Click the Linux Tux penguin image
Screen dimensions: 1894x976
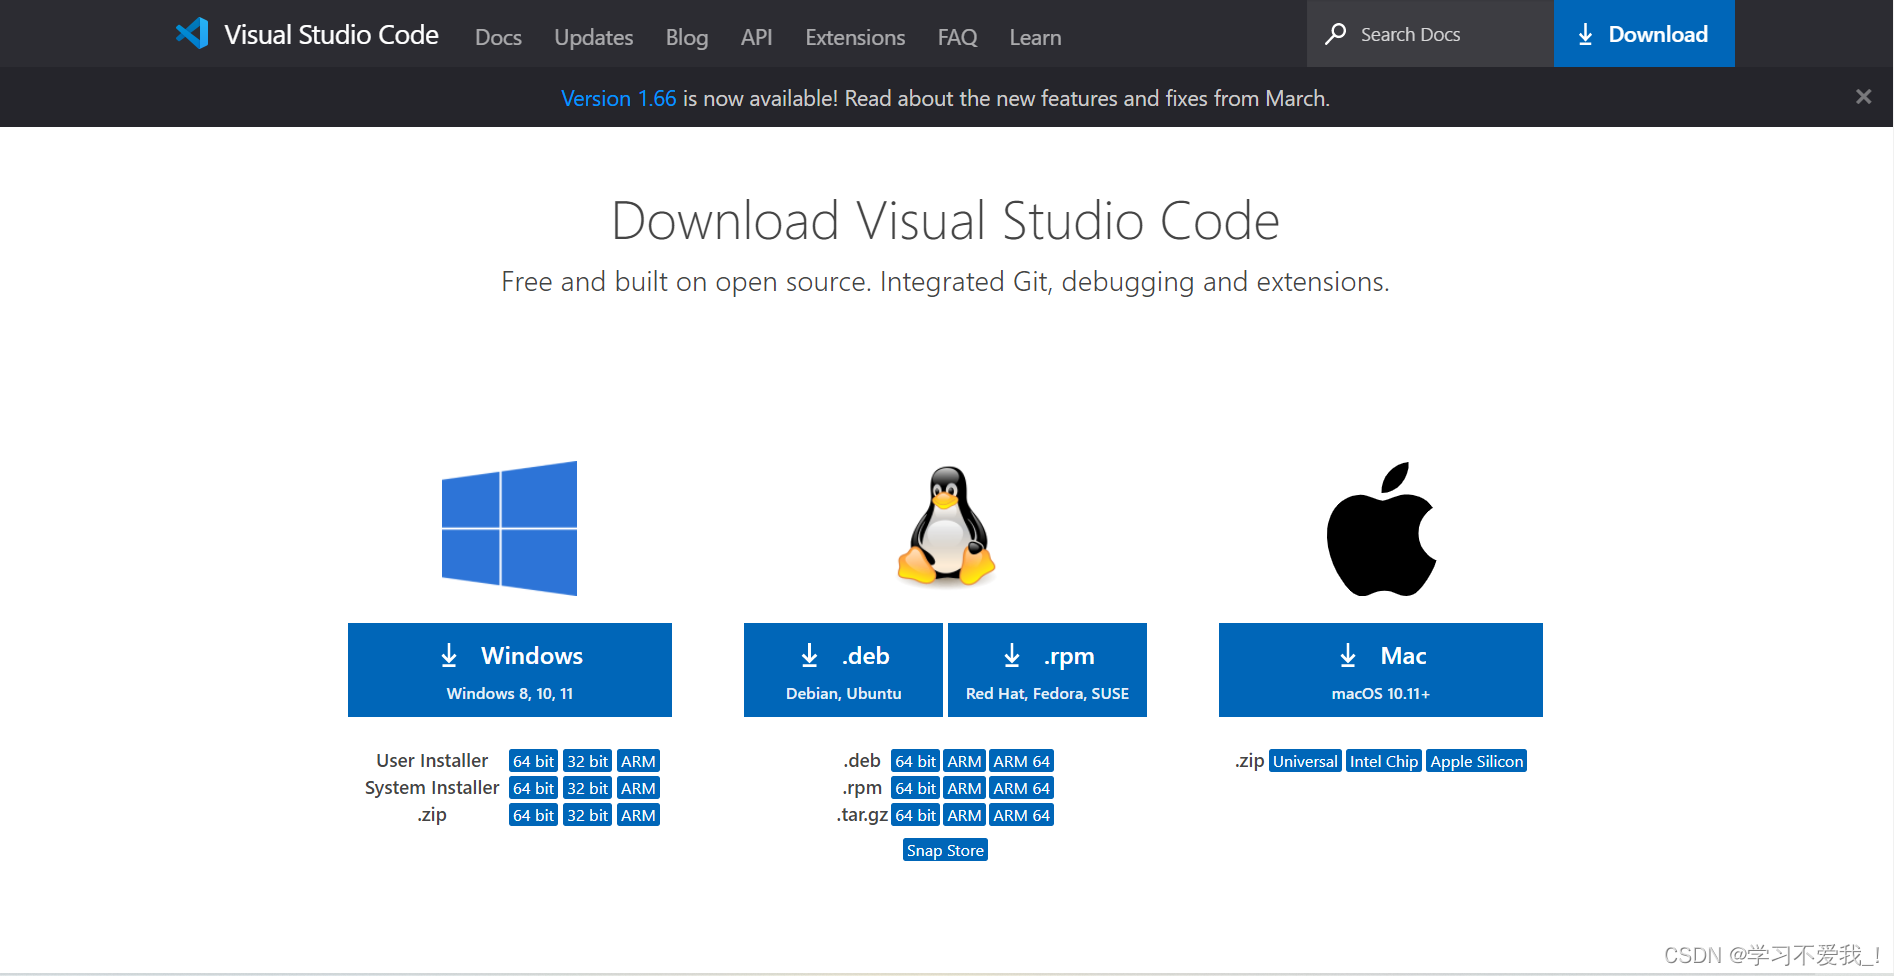click(946, 526)
